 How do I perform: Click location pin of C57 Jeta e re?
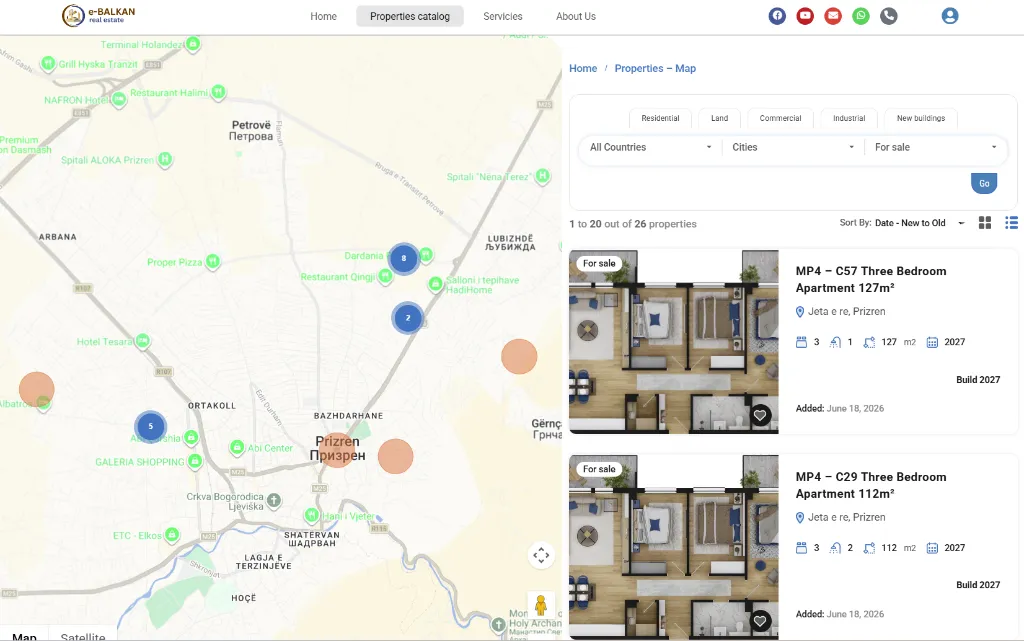coord(800,312)
